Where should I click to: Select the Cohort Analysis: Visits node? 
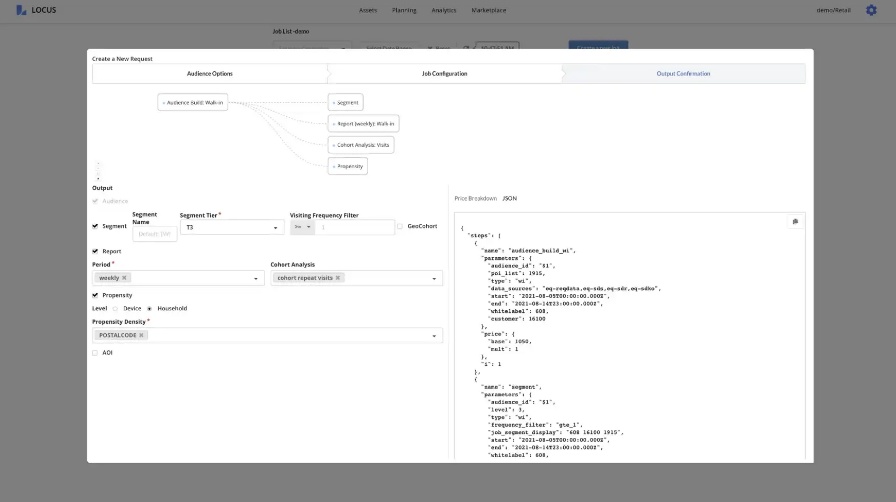click(361, 145)
